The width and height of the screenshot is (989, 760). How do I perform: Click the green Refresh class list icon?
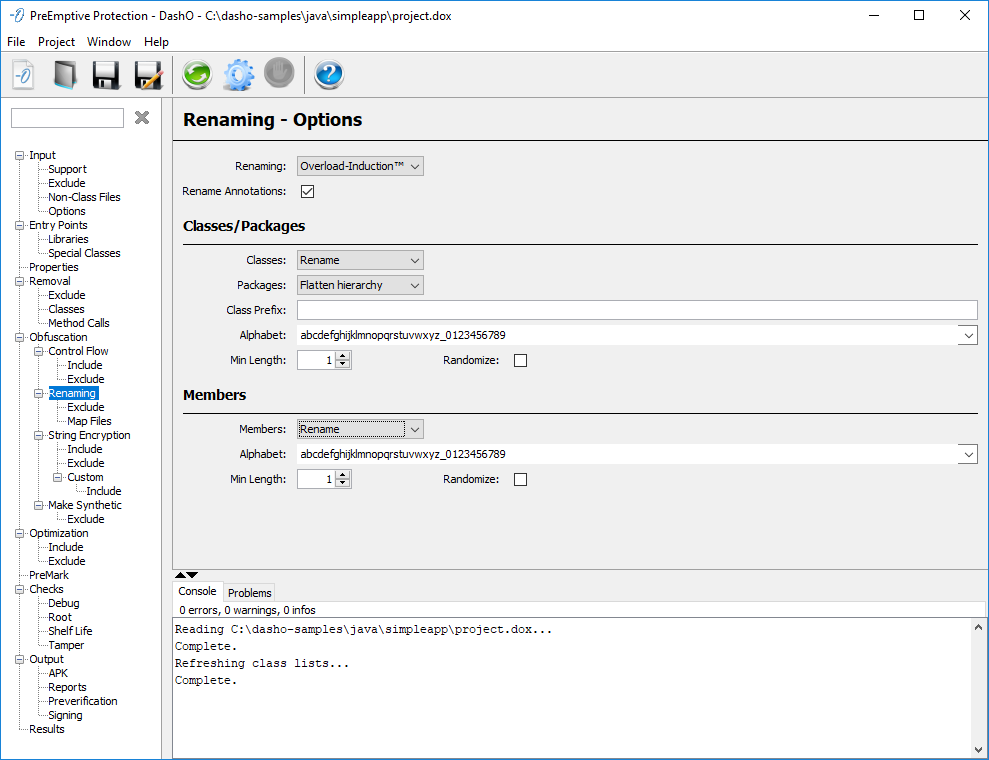(x=197, y=75)
